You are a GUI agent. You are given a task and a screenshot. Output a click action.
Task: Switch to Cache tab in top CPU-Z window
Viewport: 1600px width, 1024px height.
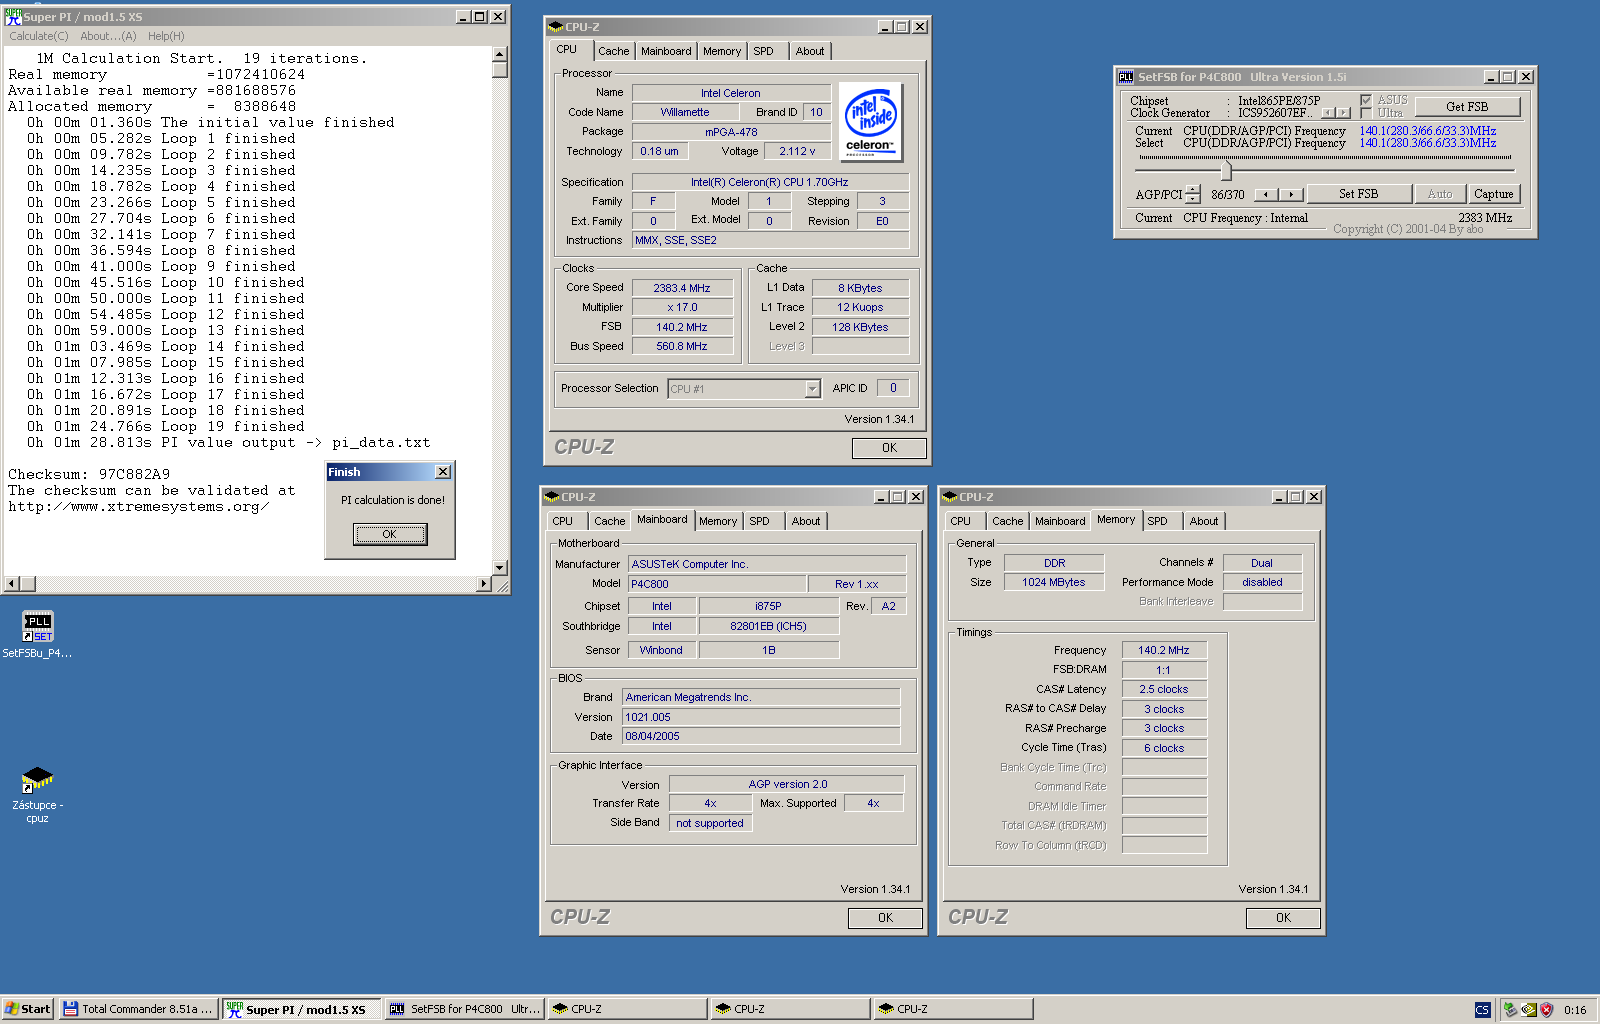pyautogui.click(x=614, y=51)
